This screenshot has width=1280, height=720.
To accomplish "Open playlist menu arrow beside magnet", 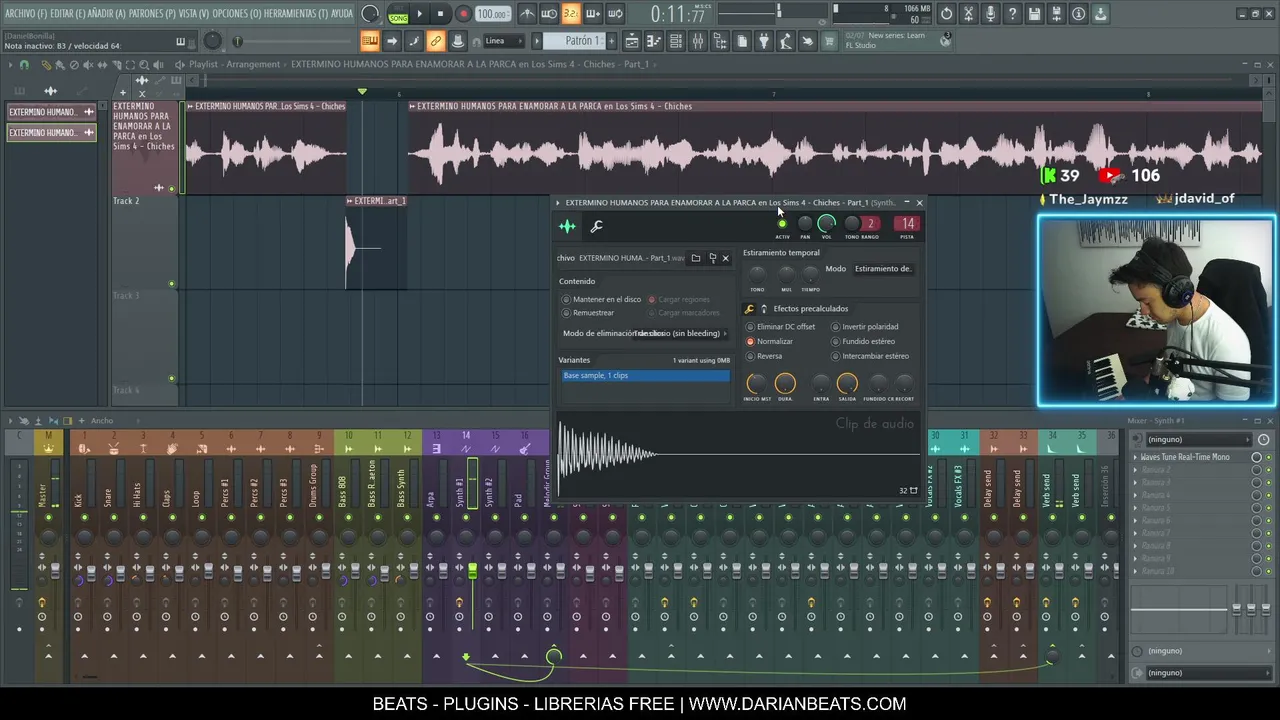I will pyautogui.click(x=11, y=65).
